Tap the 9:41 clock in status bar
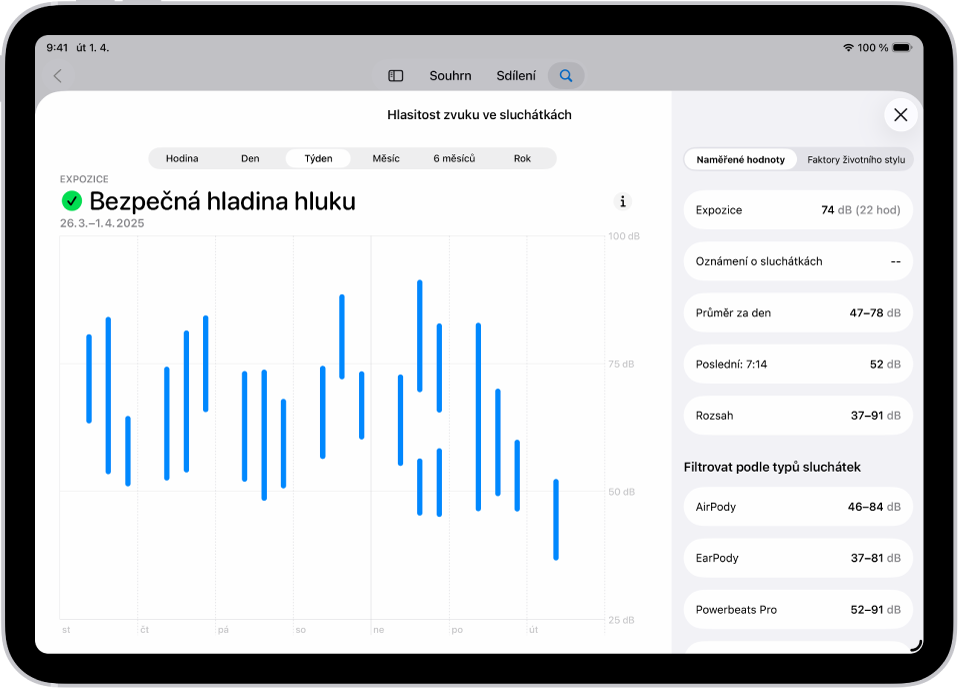Screen dimensions: 960x689 coord(57,47)
